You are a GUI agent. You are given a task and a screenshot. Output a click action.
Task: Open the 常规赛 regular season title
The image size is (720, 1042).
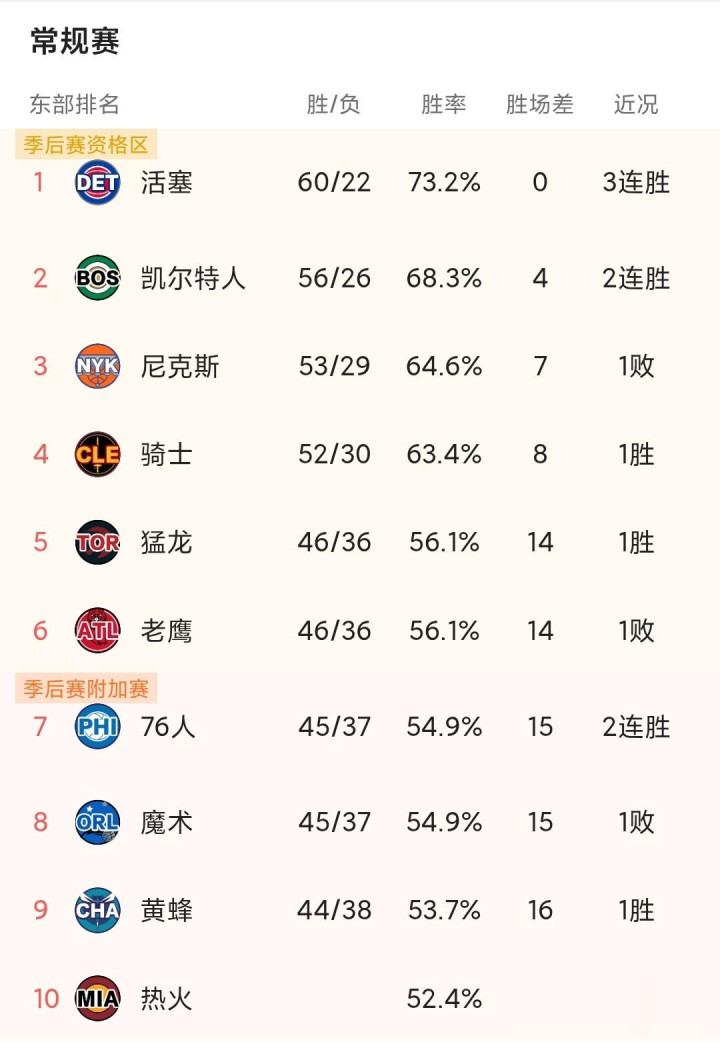tap(75, 41)
